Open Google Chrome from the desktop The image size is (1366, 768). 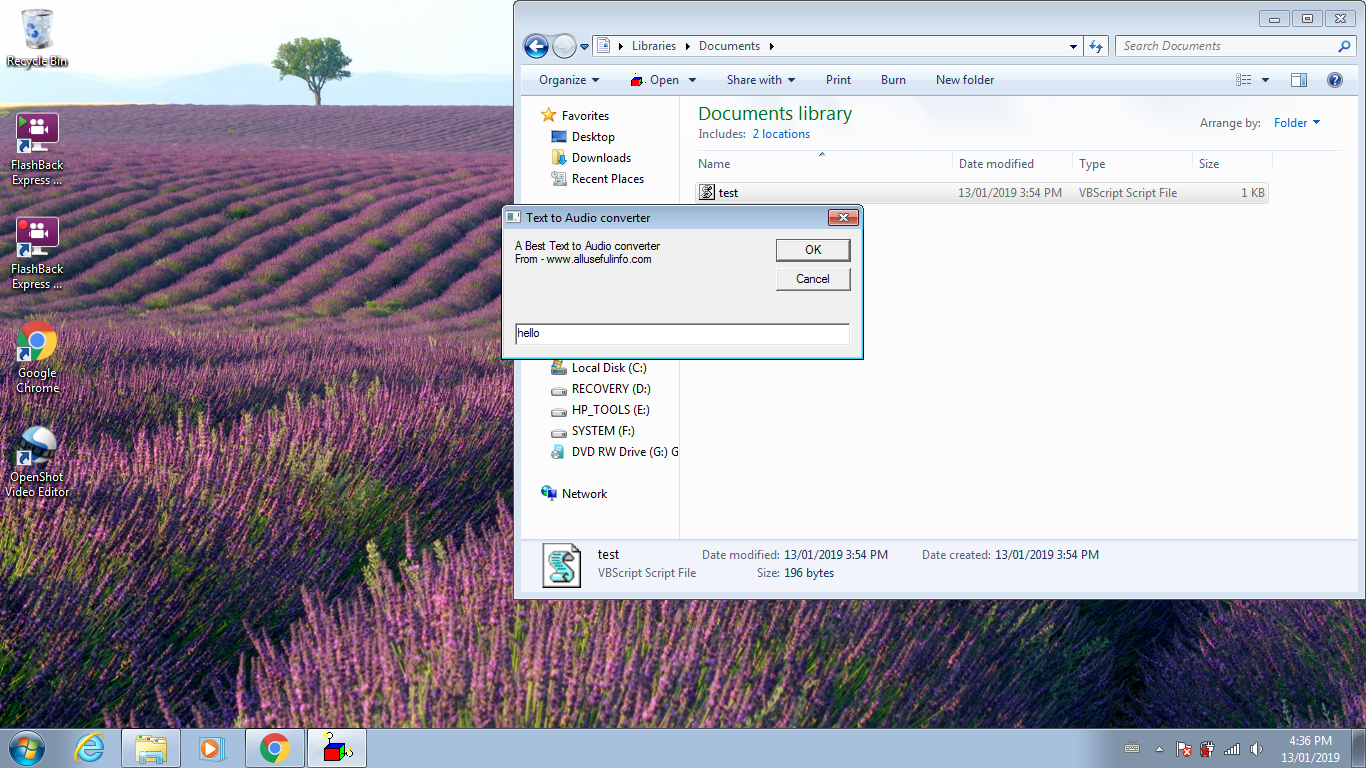[x=36, y=340]
